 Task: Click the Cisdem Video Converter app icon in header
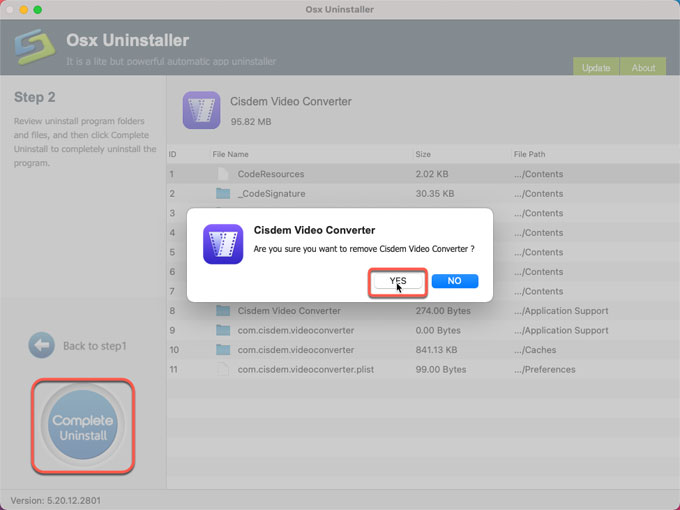pyautogui.click(x=201, y=110)
